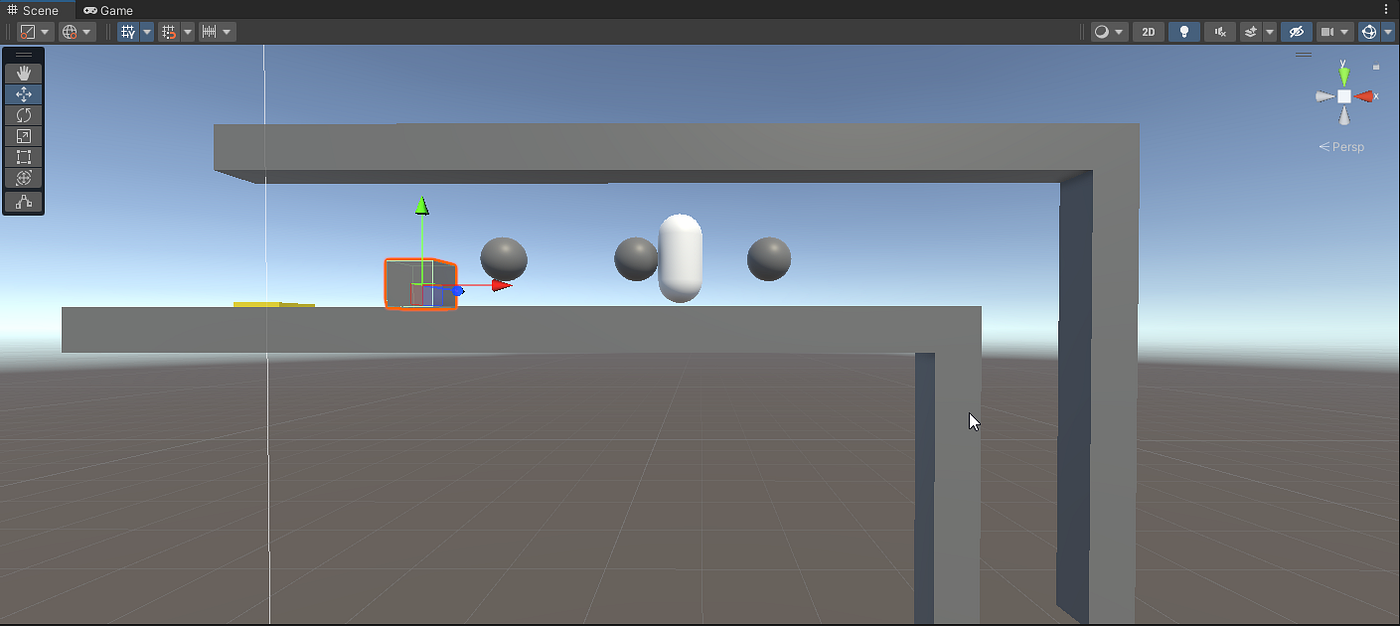Open the pivot/center dropdown arrow
This screenshot has width=1400, height=626.
pyautogui.click(x=45, y=32)
